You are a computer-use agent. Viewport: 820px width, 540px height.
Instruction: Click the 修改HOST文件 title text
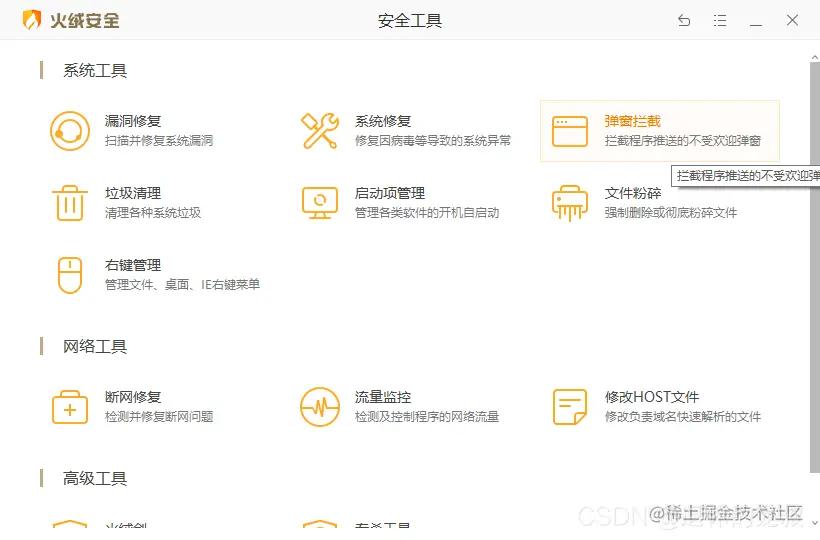pos(652,397)
